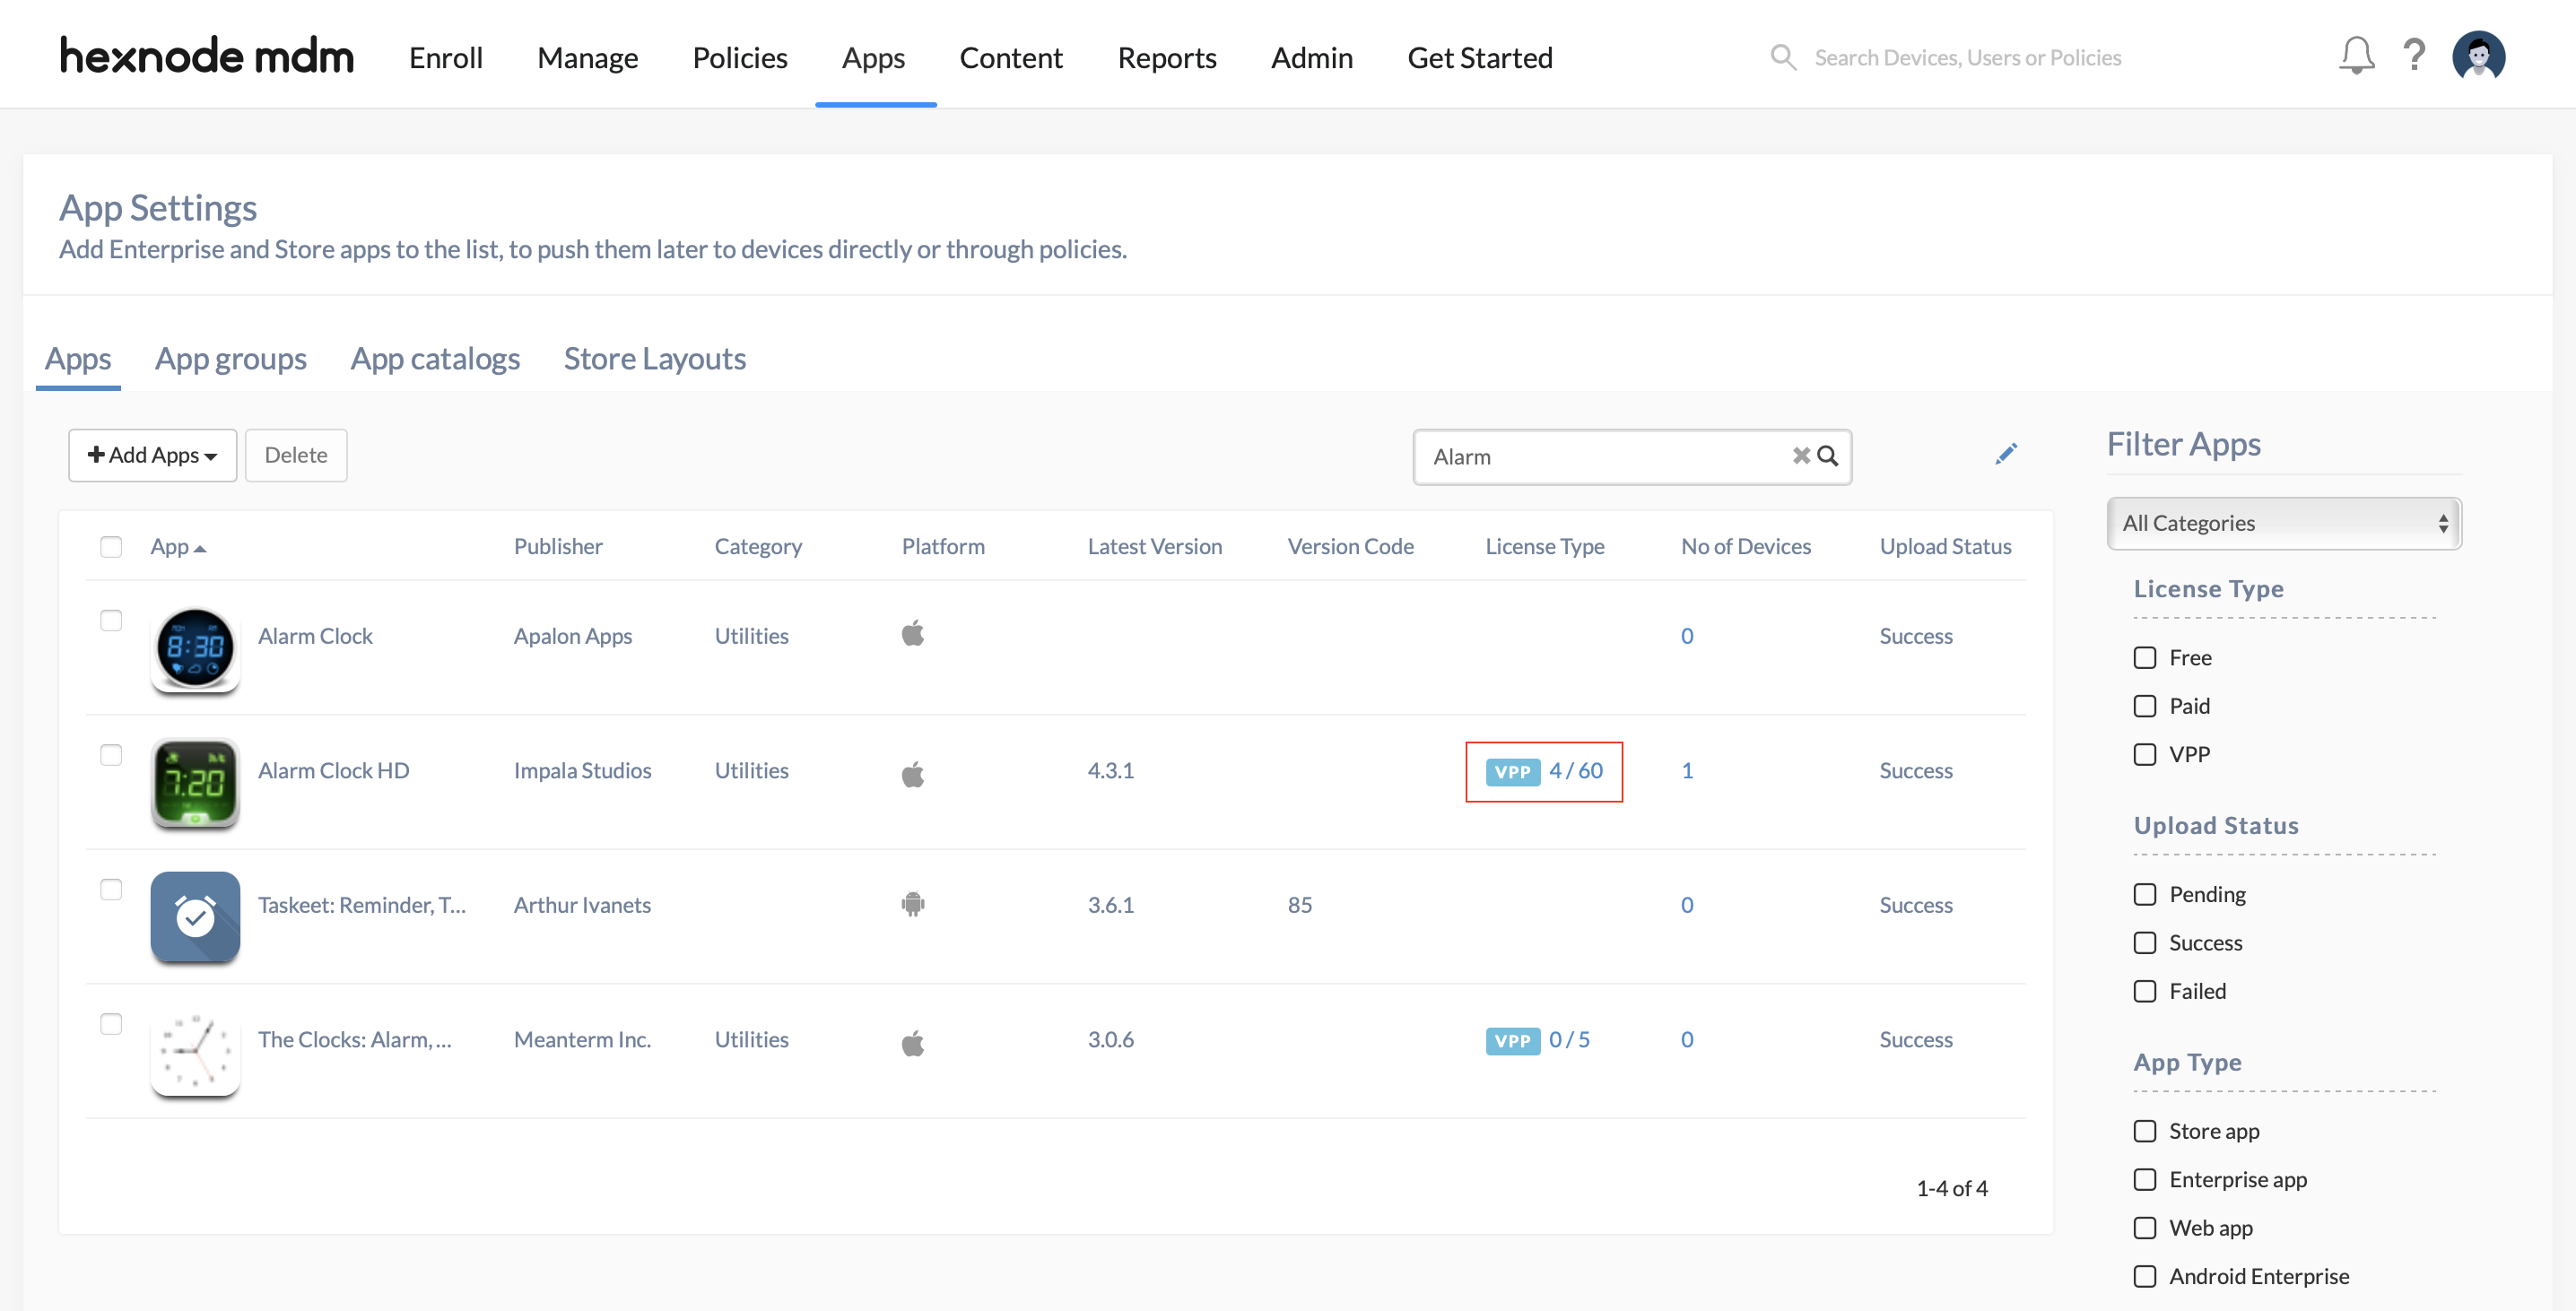Viewport: 2576px width, 1311px height.
Task: Focus the Search Devices, Users or Policies field
Action: click(x=1967, y=57)
